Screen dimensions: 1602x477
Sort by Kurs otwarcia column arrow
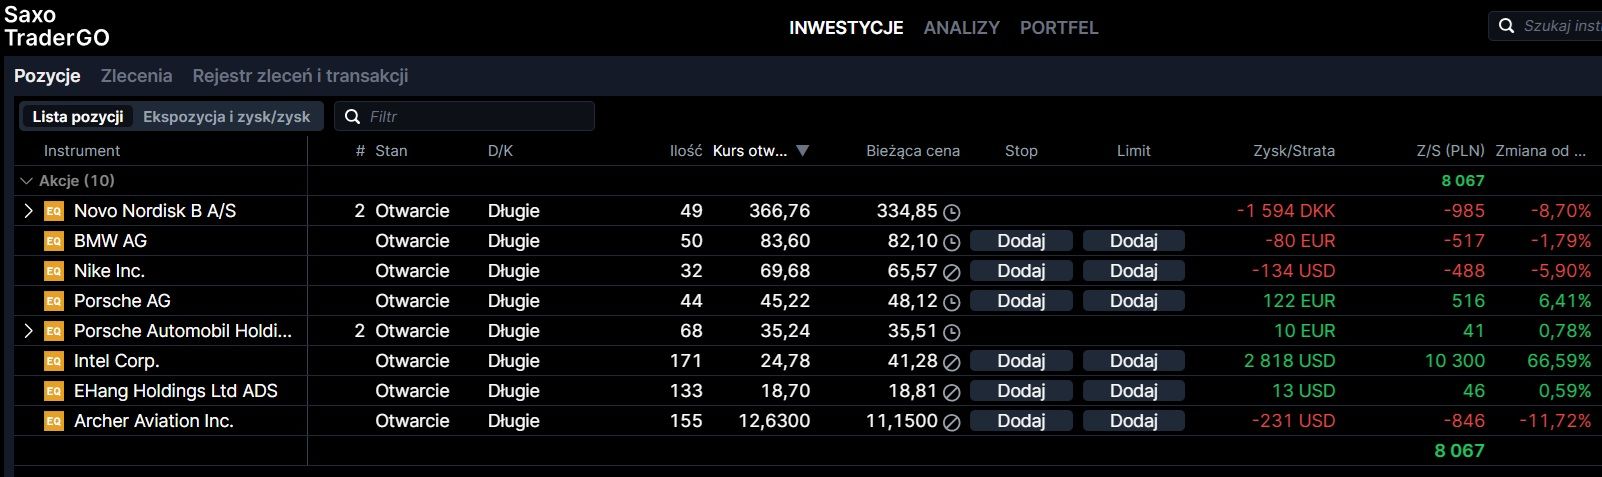tap(802, 151)
